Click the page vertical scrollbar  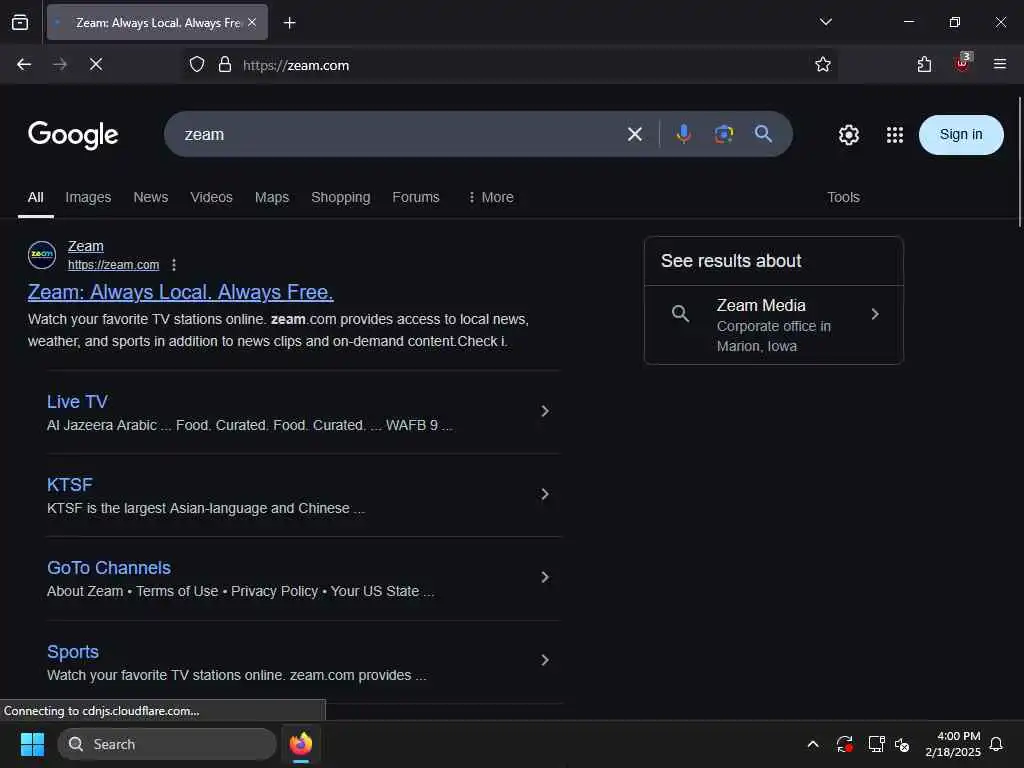coord(1019,161)
